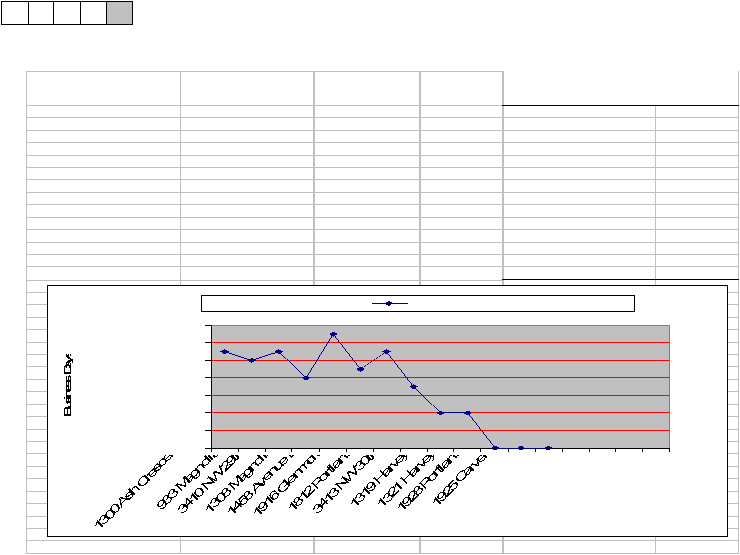The height and width of the screenshot is (555, 740).
Task: Click the last data point on the chart baseline
Action: pos(548,448)
